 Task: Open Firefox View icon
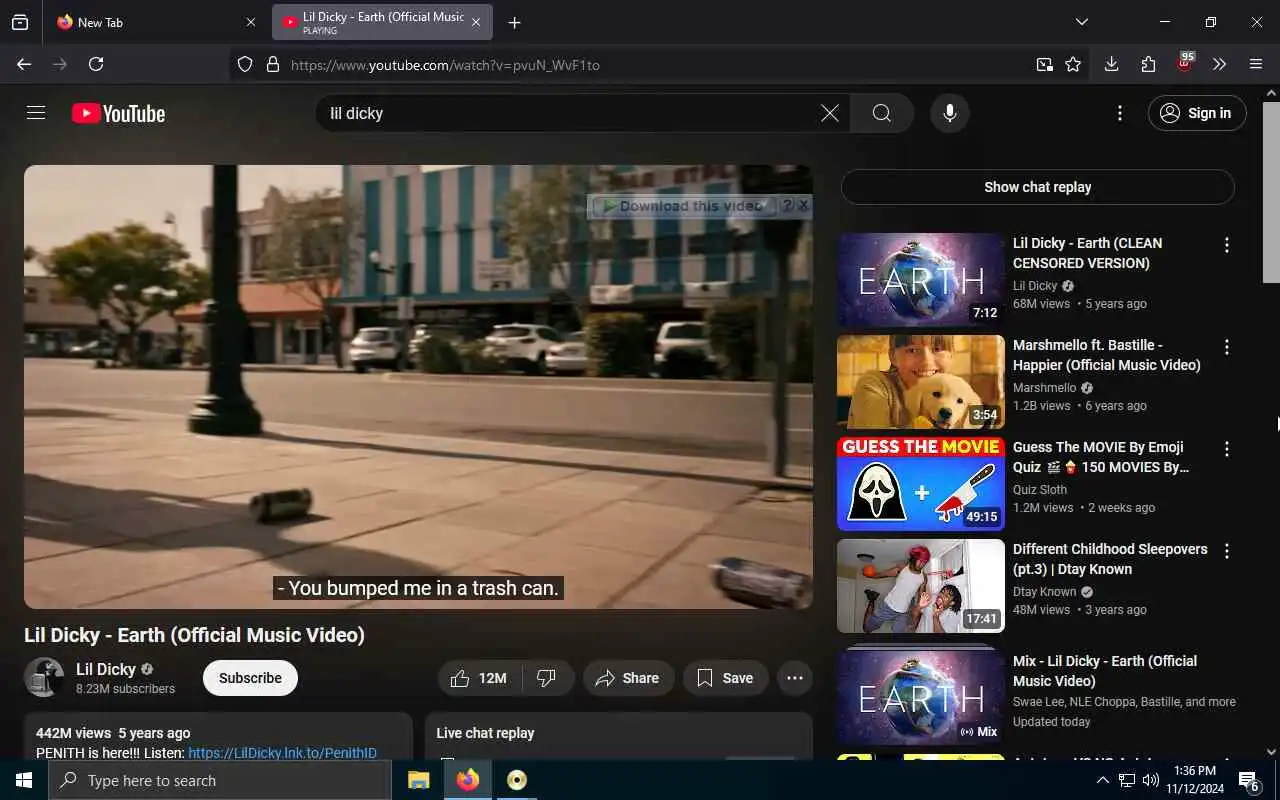20,22
